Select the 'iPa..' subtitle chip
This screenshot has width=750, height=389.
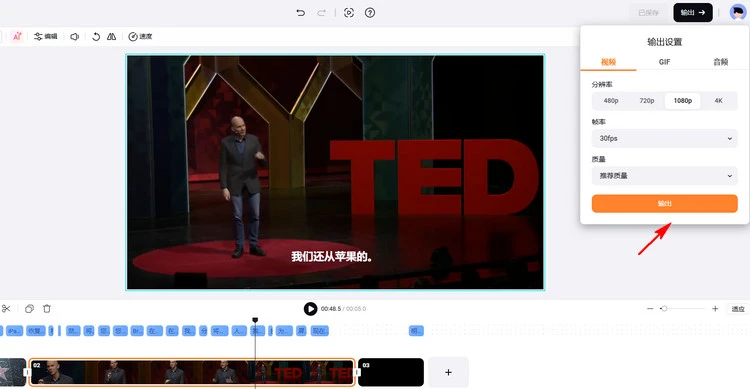(x=14, y=331)
